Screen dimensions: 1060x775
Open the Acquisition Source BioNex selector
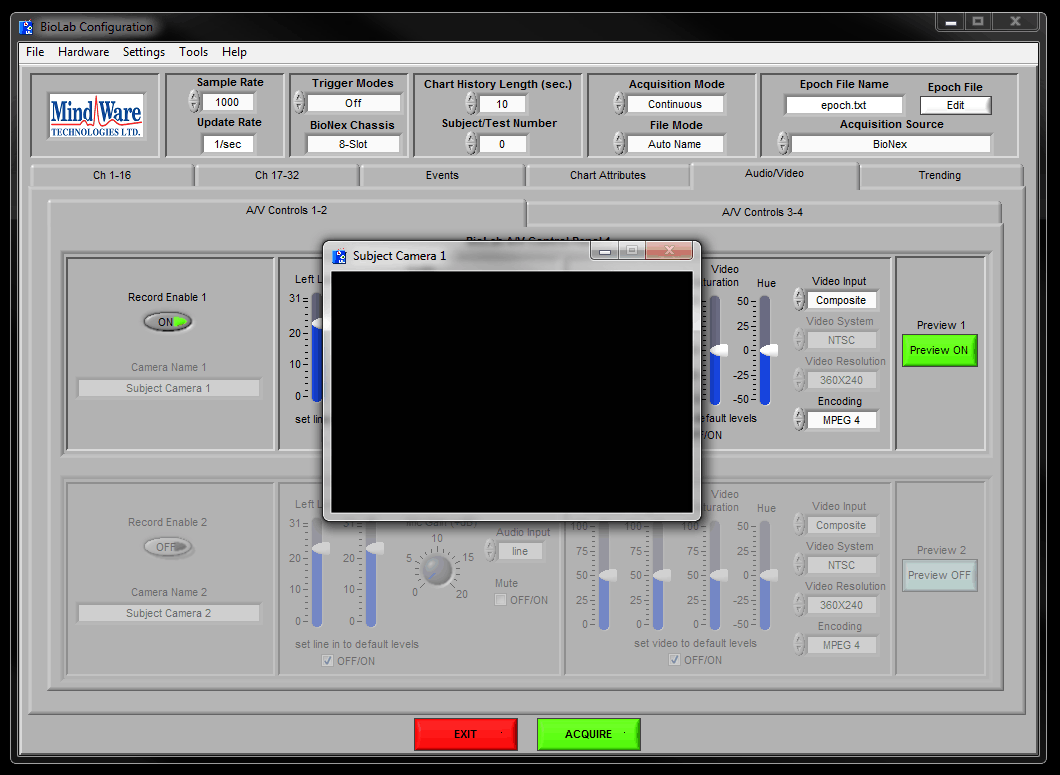point(890,144)
